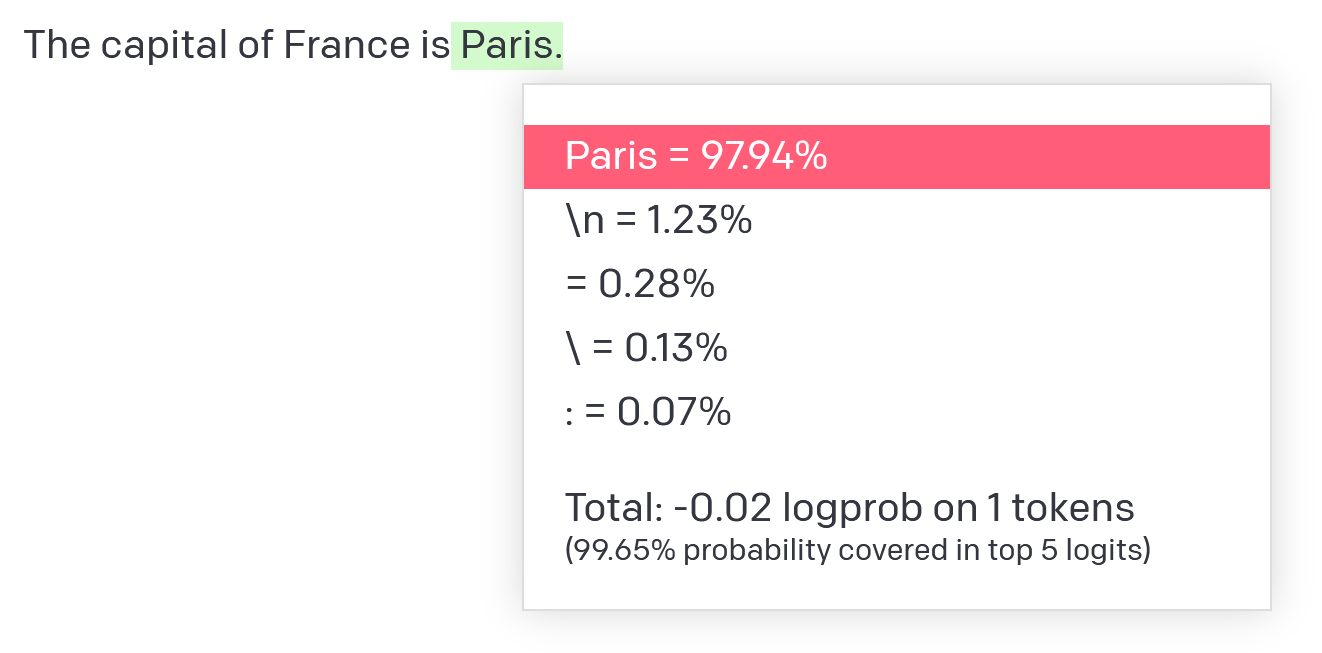This screenshot has width=1322, height=653.
Task: Click the 0.07% probability value
Action: tap(674, 412)
